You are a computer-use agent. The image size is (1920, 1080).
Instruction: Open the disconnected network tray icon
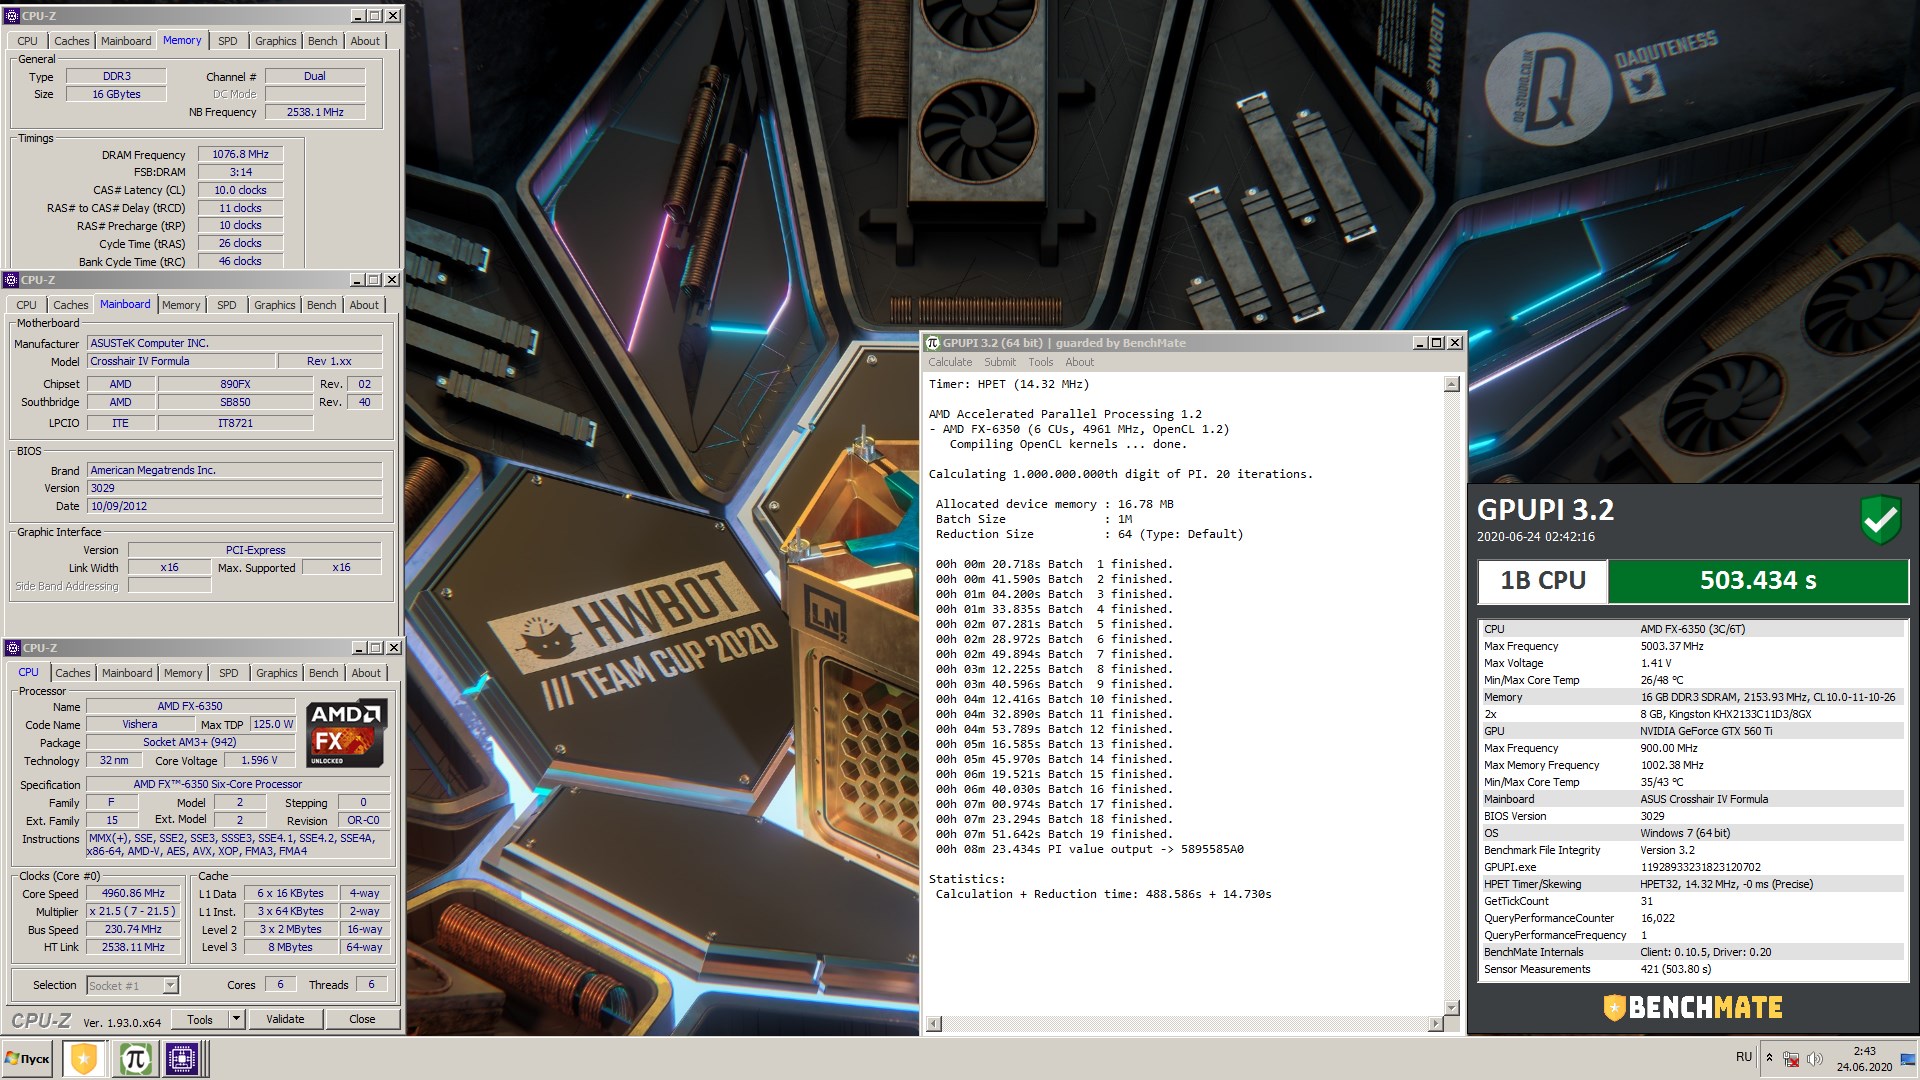[x=1791, y=1058]
